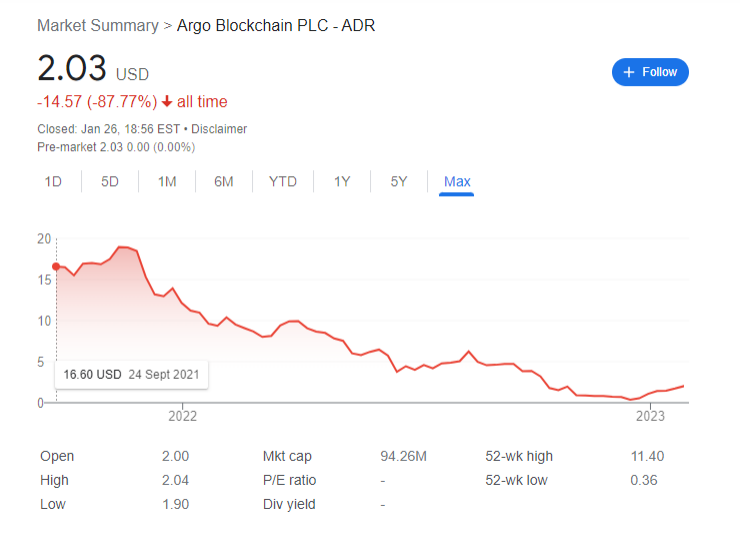Screen dimensions: 740x533
Task: Click the 2023 label on chart axis
Action: (x=651, y=416)
